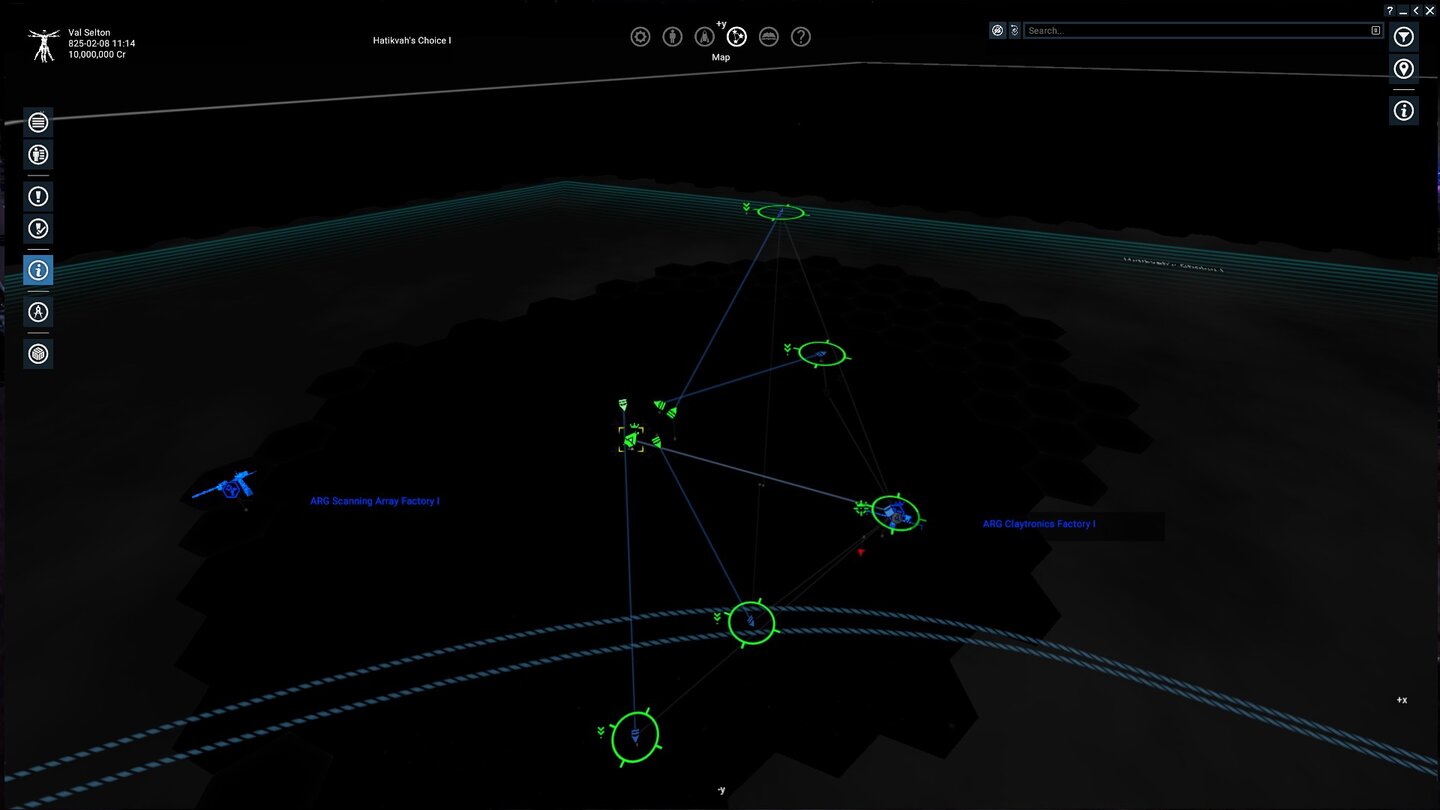The height and width of the screenshot is (810, 1440).
Task: Open the Property Owned panel
Action: coord(38,154)
